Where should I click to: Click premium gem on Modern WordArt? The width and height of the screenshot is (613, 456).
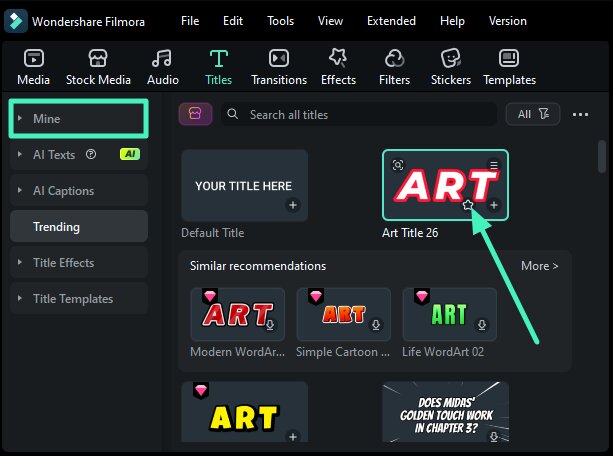(x=210, y=296)
